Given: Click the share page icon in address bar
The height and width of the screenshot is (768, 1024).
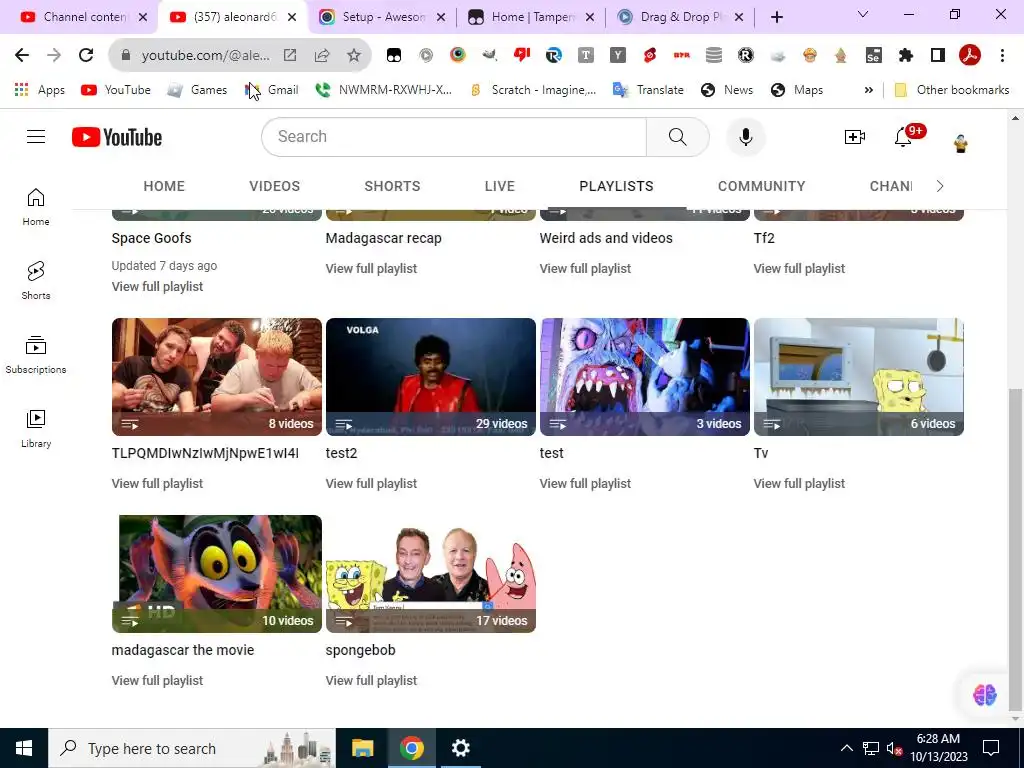Looking at the screenshot, I should 322,56.
